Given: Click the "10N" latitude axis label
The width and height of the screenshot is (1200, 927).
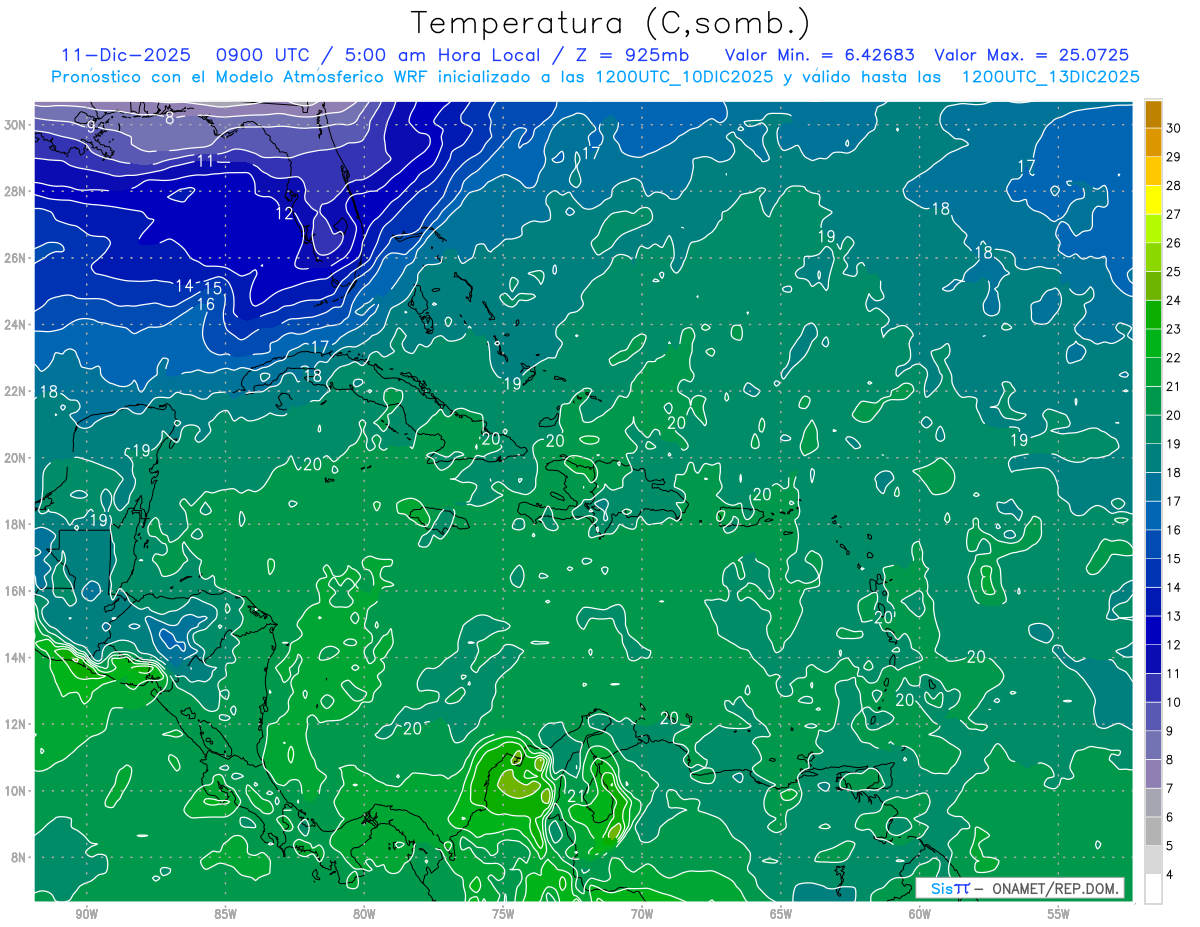Looking at the screenshot, I should (x=16, y=791).
